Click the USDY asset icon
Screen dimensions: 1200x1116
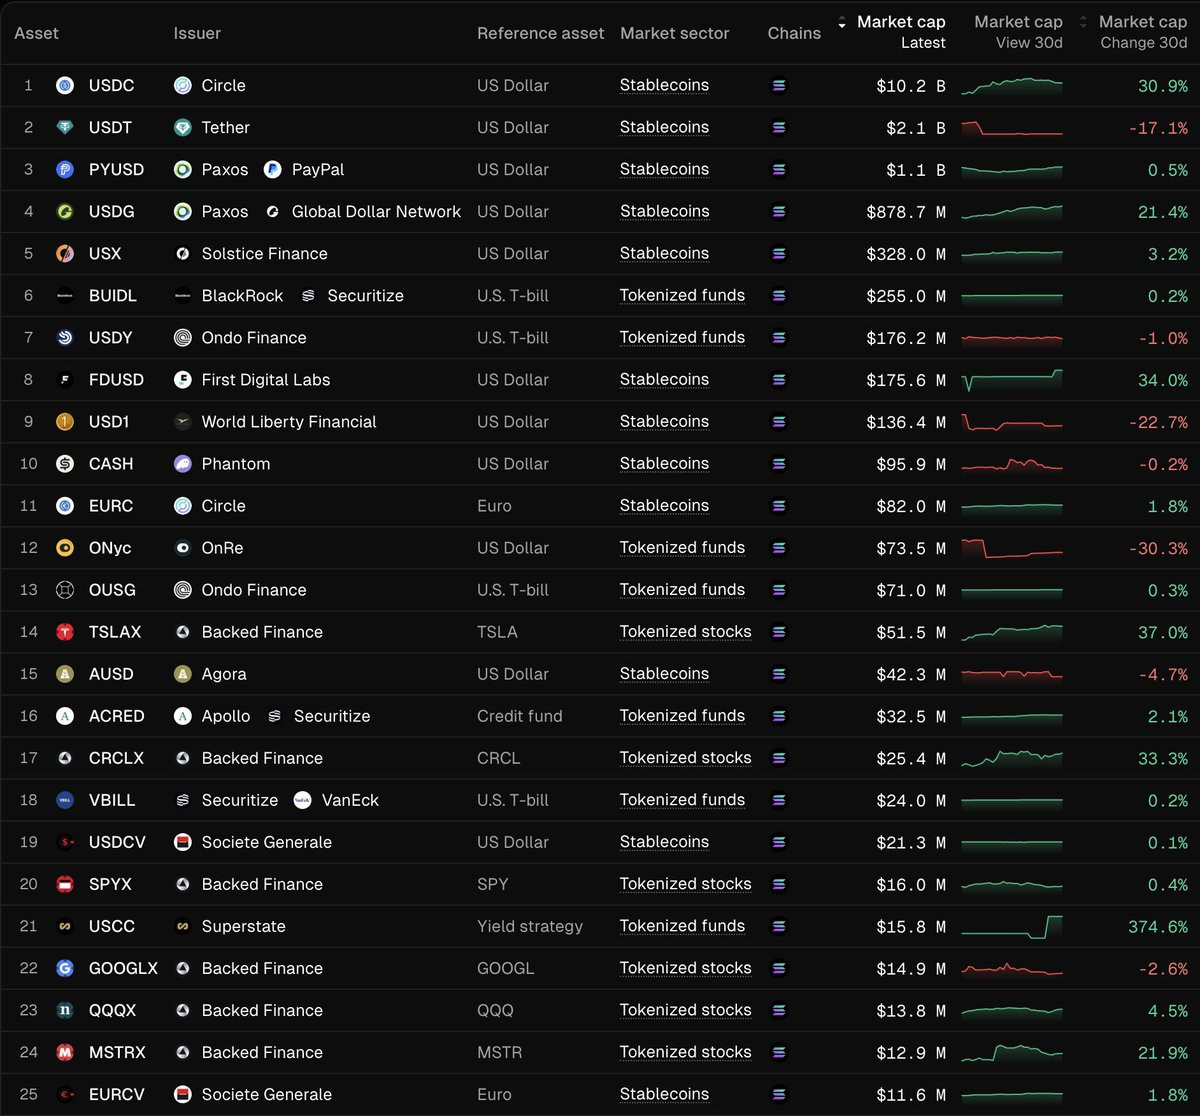coord(65,338)
